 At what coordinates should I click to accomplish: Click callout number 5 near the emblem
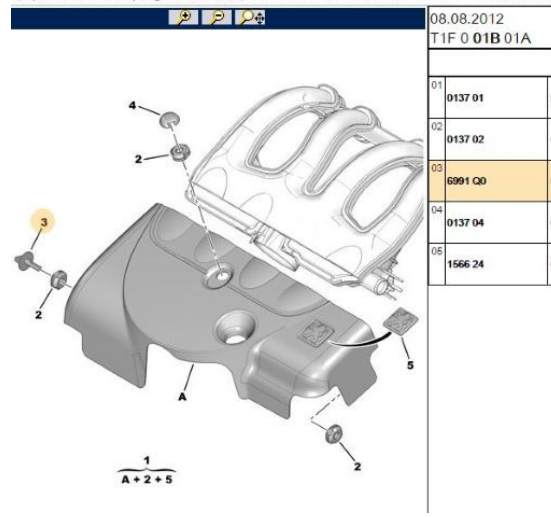[410, 366]
